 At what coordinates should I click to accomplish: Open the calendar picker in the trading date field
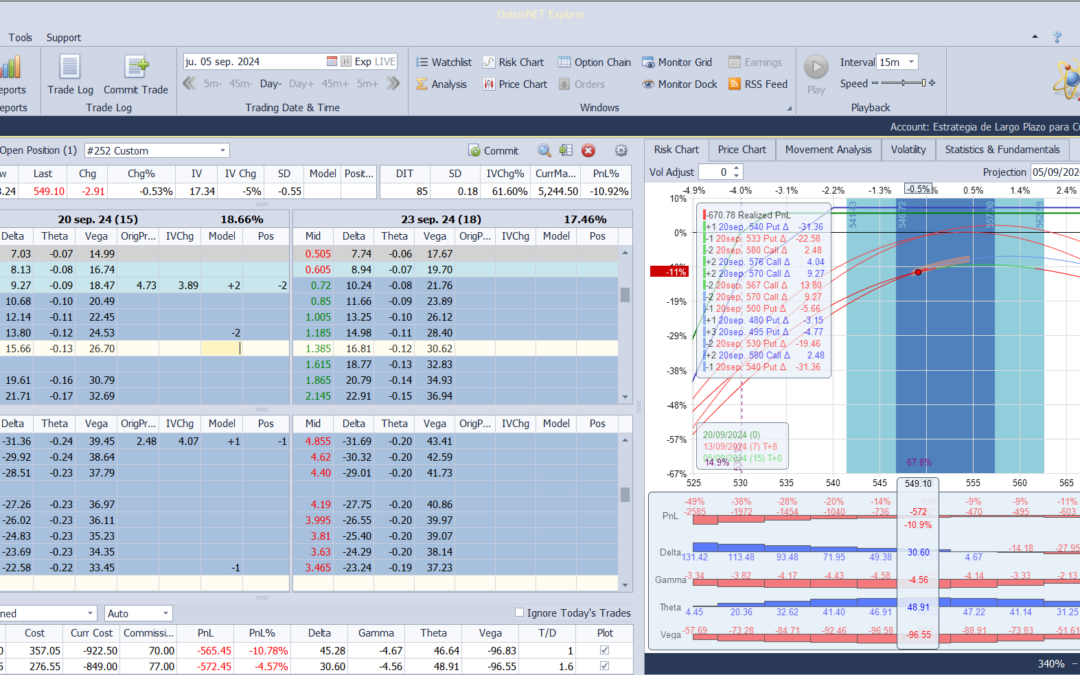[332, 61]
